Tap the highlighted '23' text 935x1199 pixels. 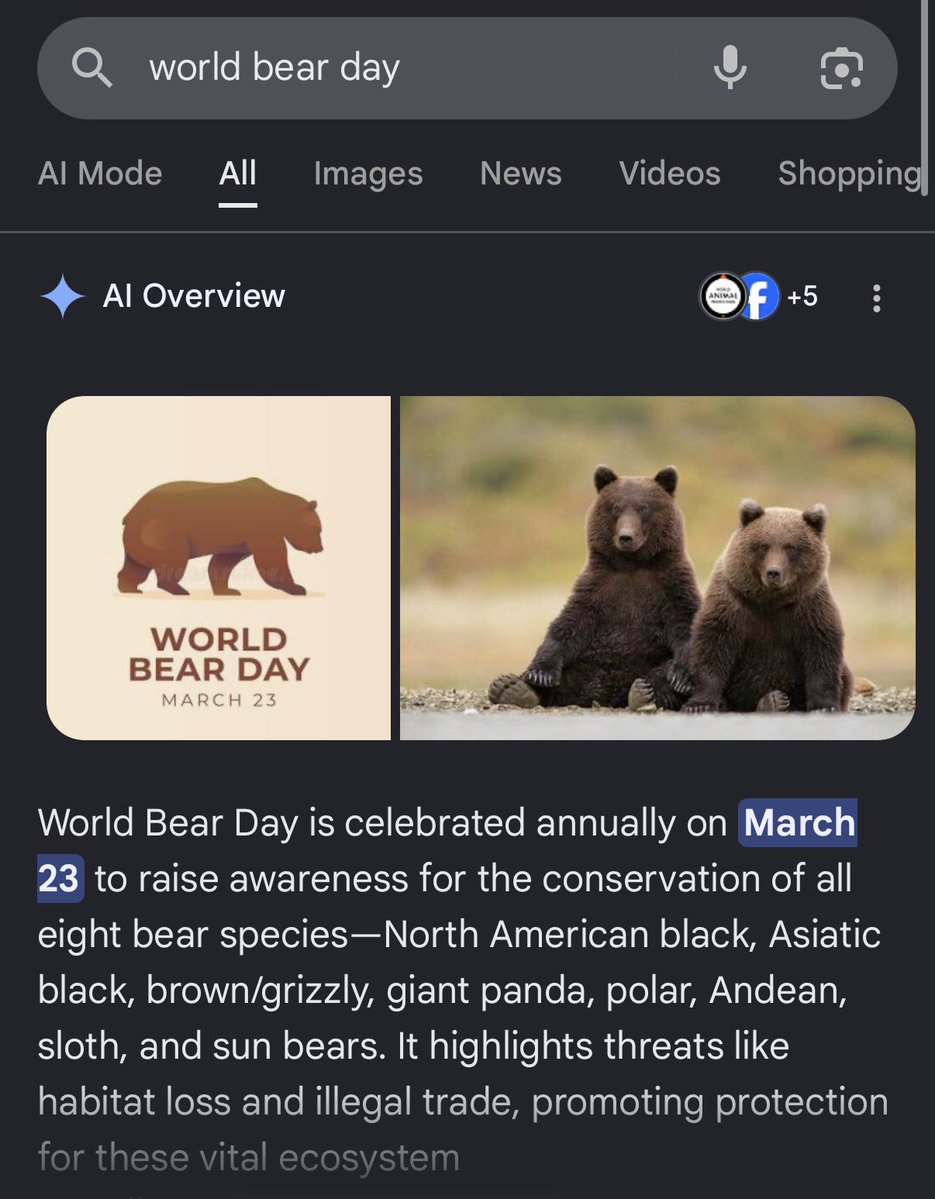pyautogui.click(x=59, y=879)
